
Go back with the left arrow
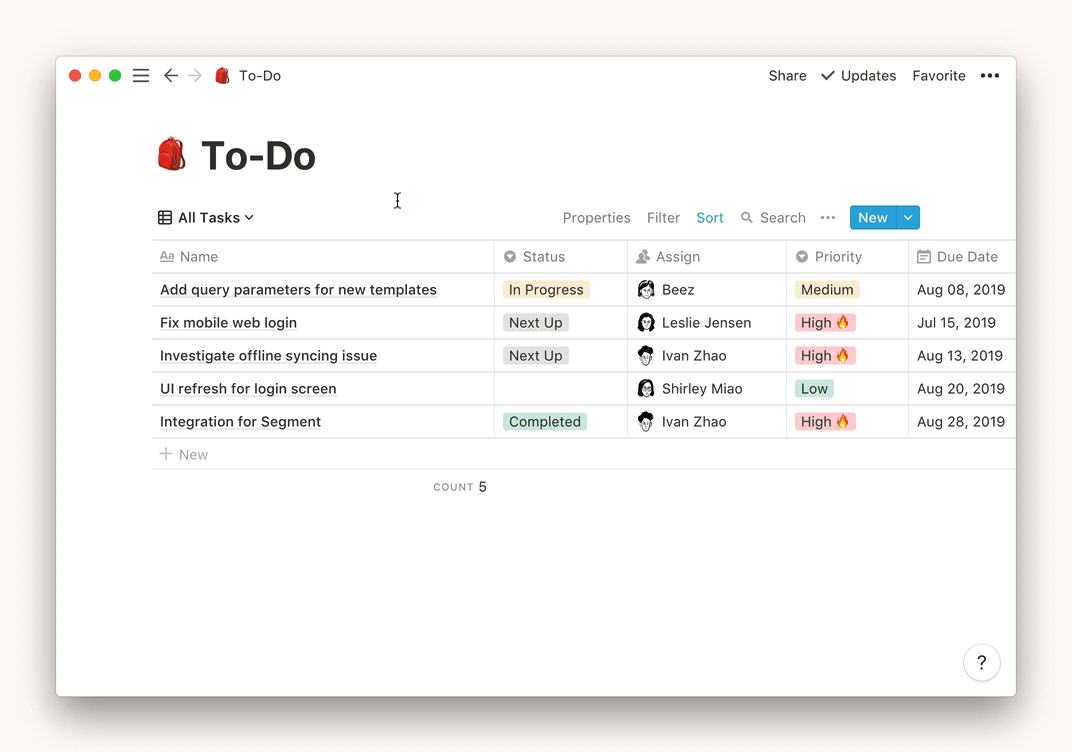pos(171,76)
